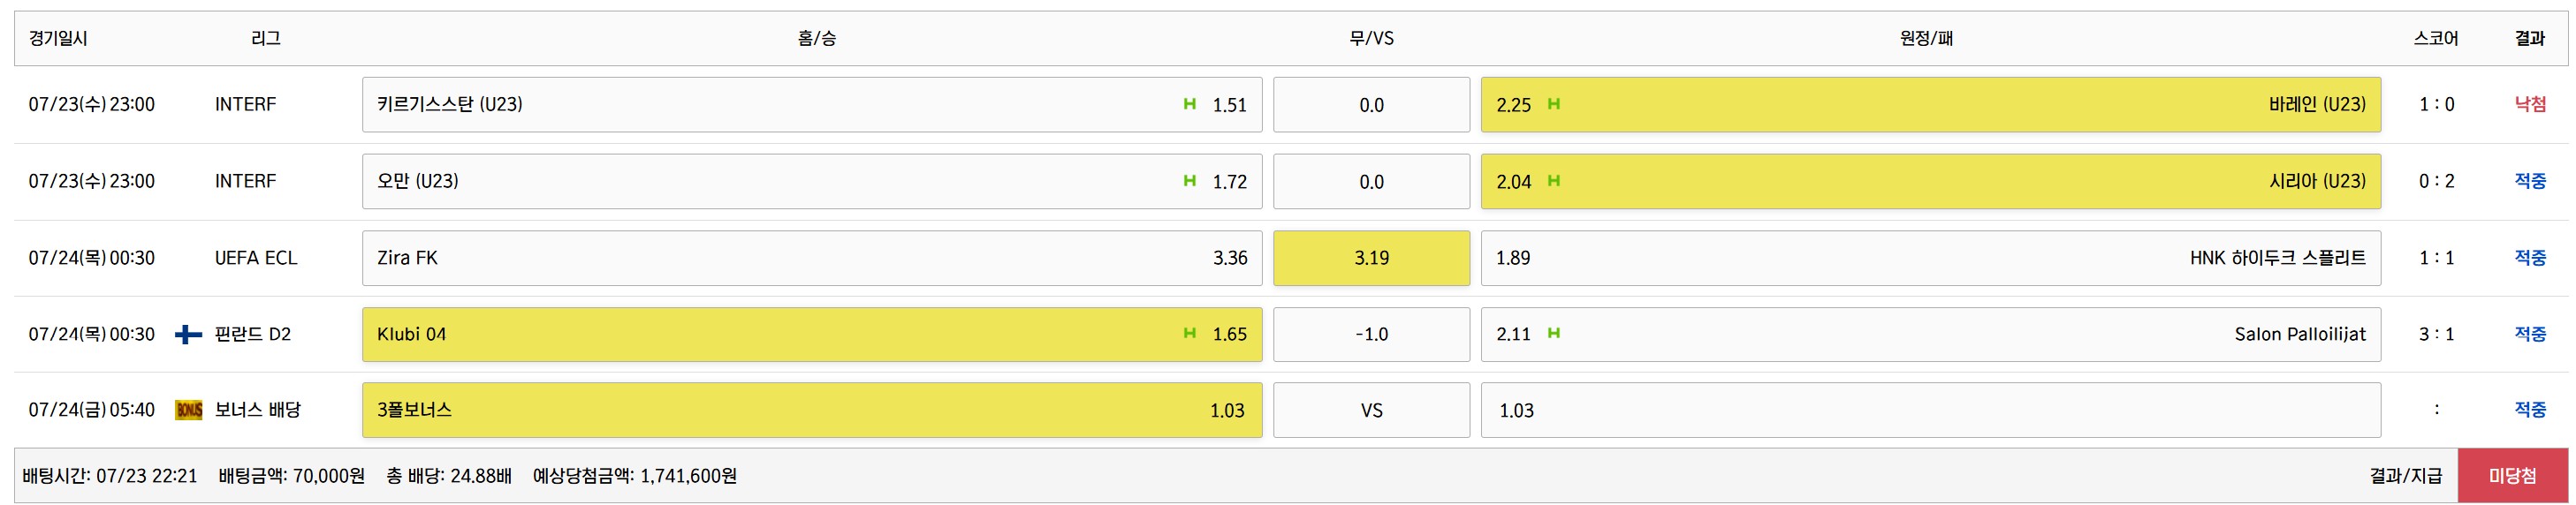Pick the HNK 하이두크 스플리트 away cell
The image size is (2576, 505).
[x=1930, y=258]
